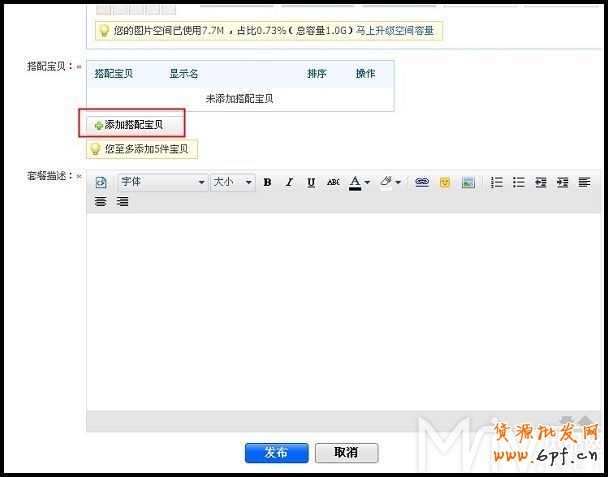
Task: Apply strikethrough using the ABC icon
Action: pyautogui.click(x=333, y=183)
